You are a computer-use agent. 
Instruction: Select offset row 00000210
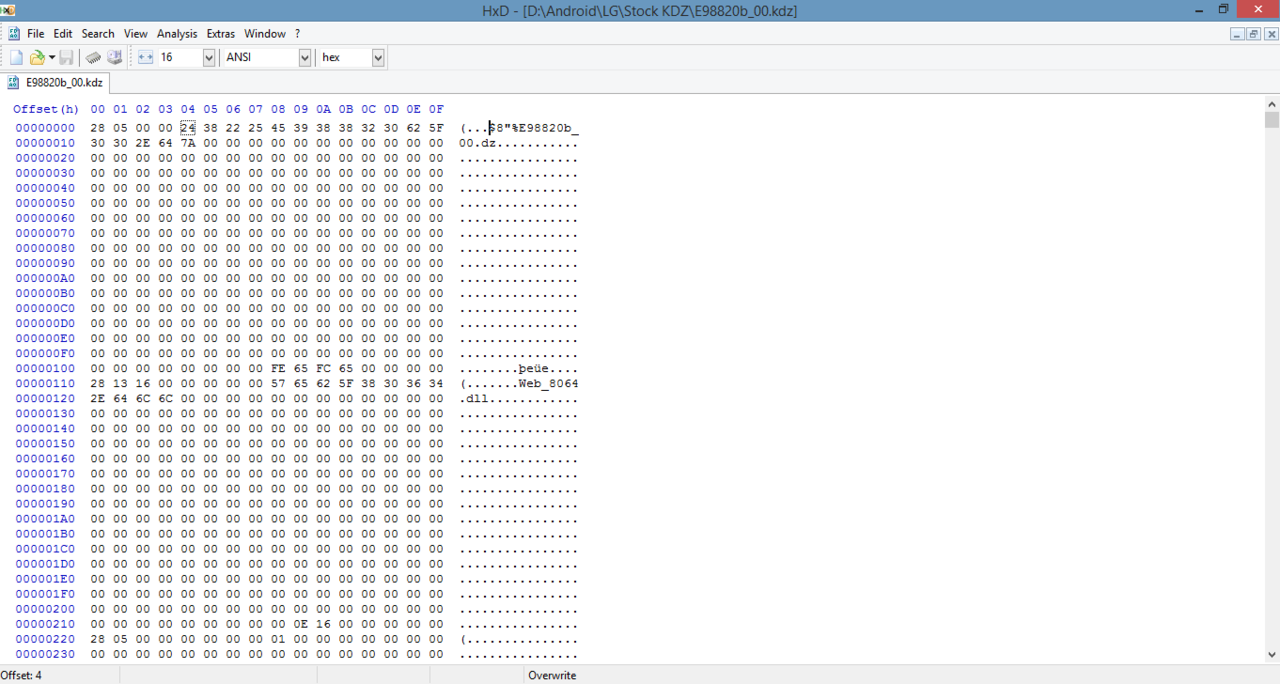[x=45, y=624]
